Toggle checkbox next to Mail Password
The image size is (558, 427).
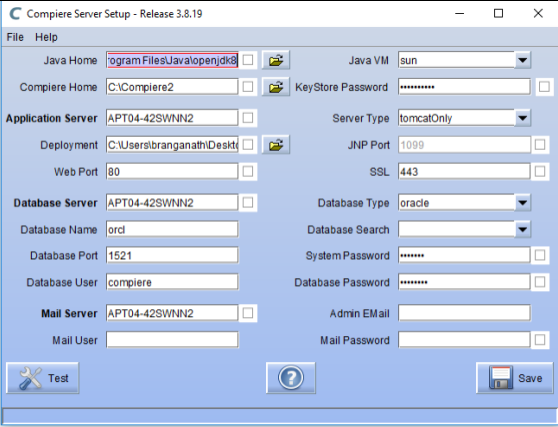click(x=540, y=340)
